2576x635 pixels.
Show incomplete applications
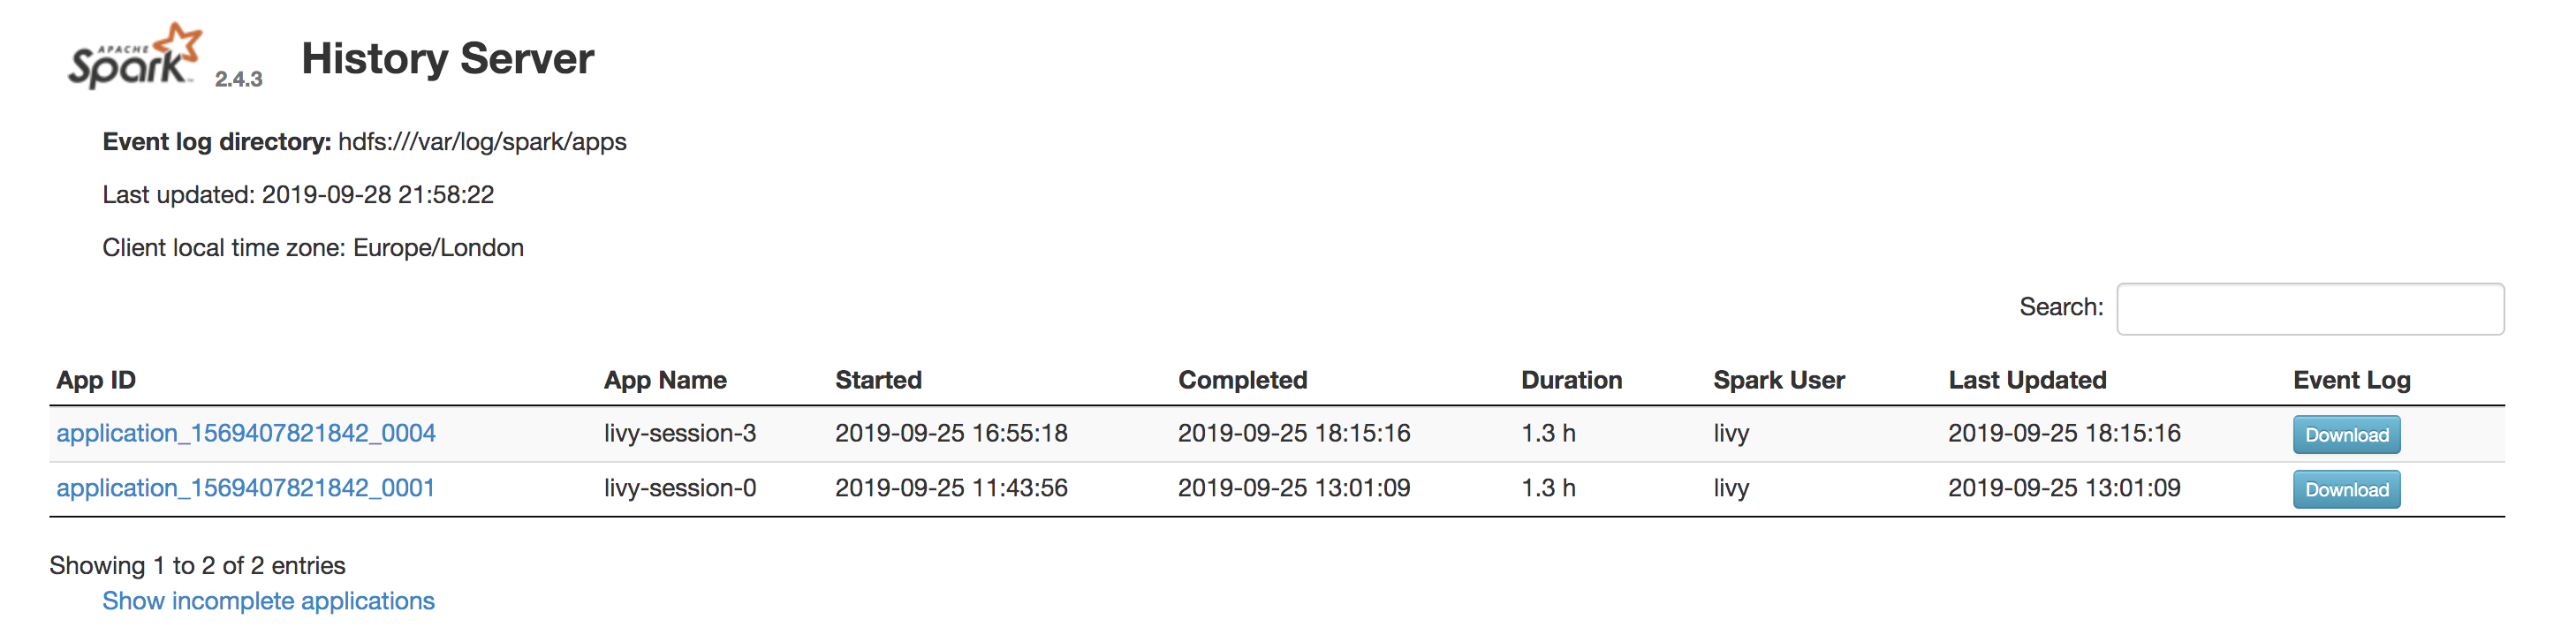[268, 601]
